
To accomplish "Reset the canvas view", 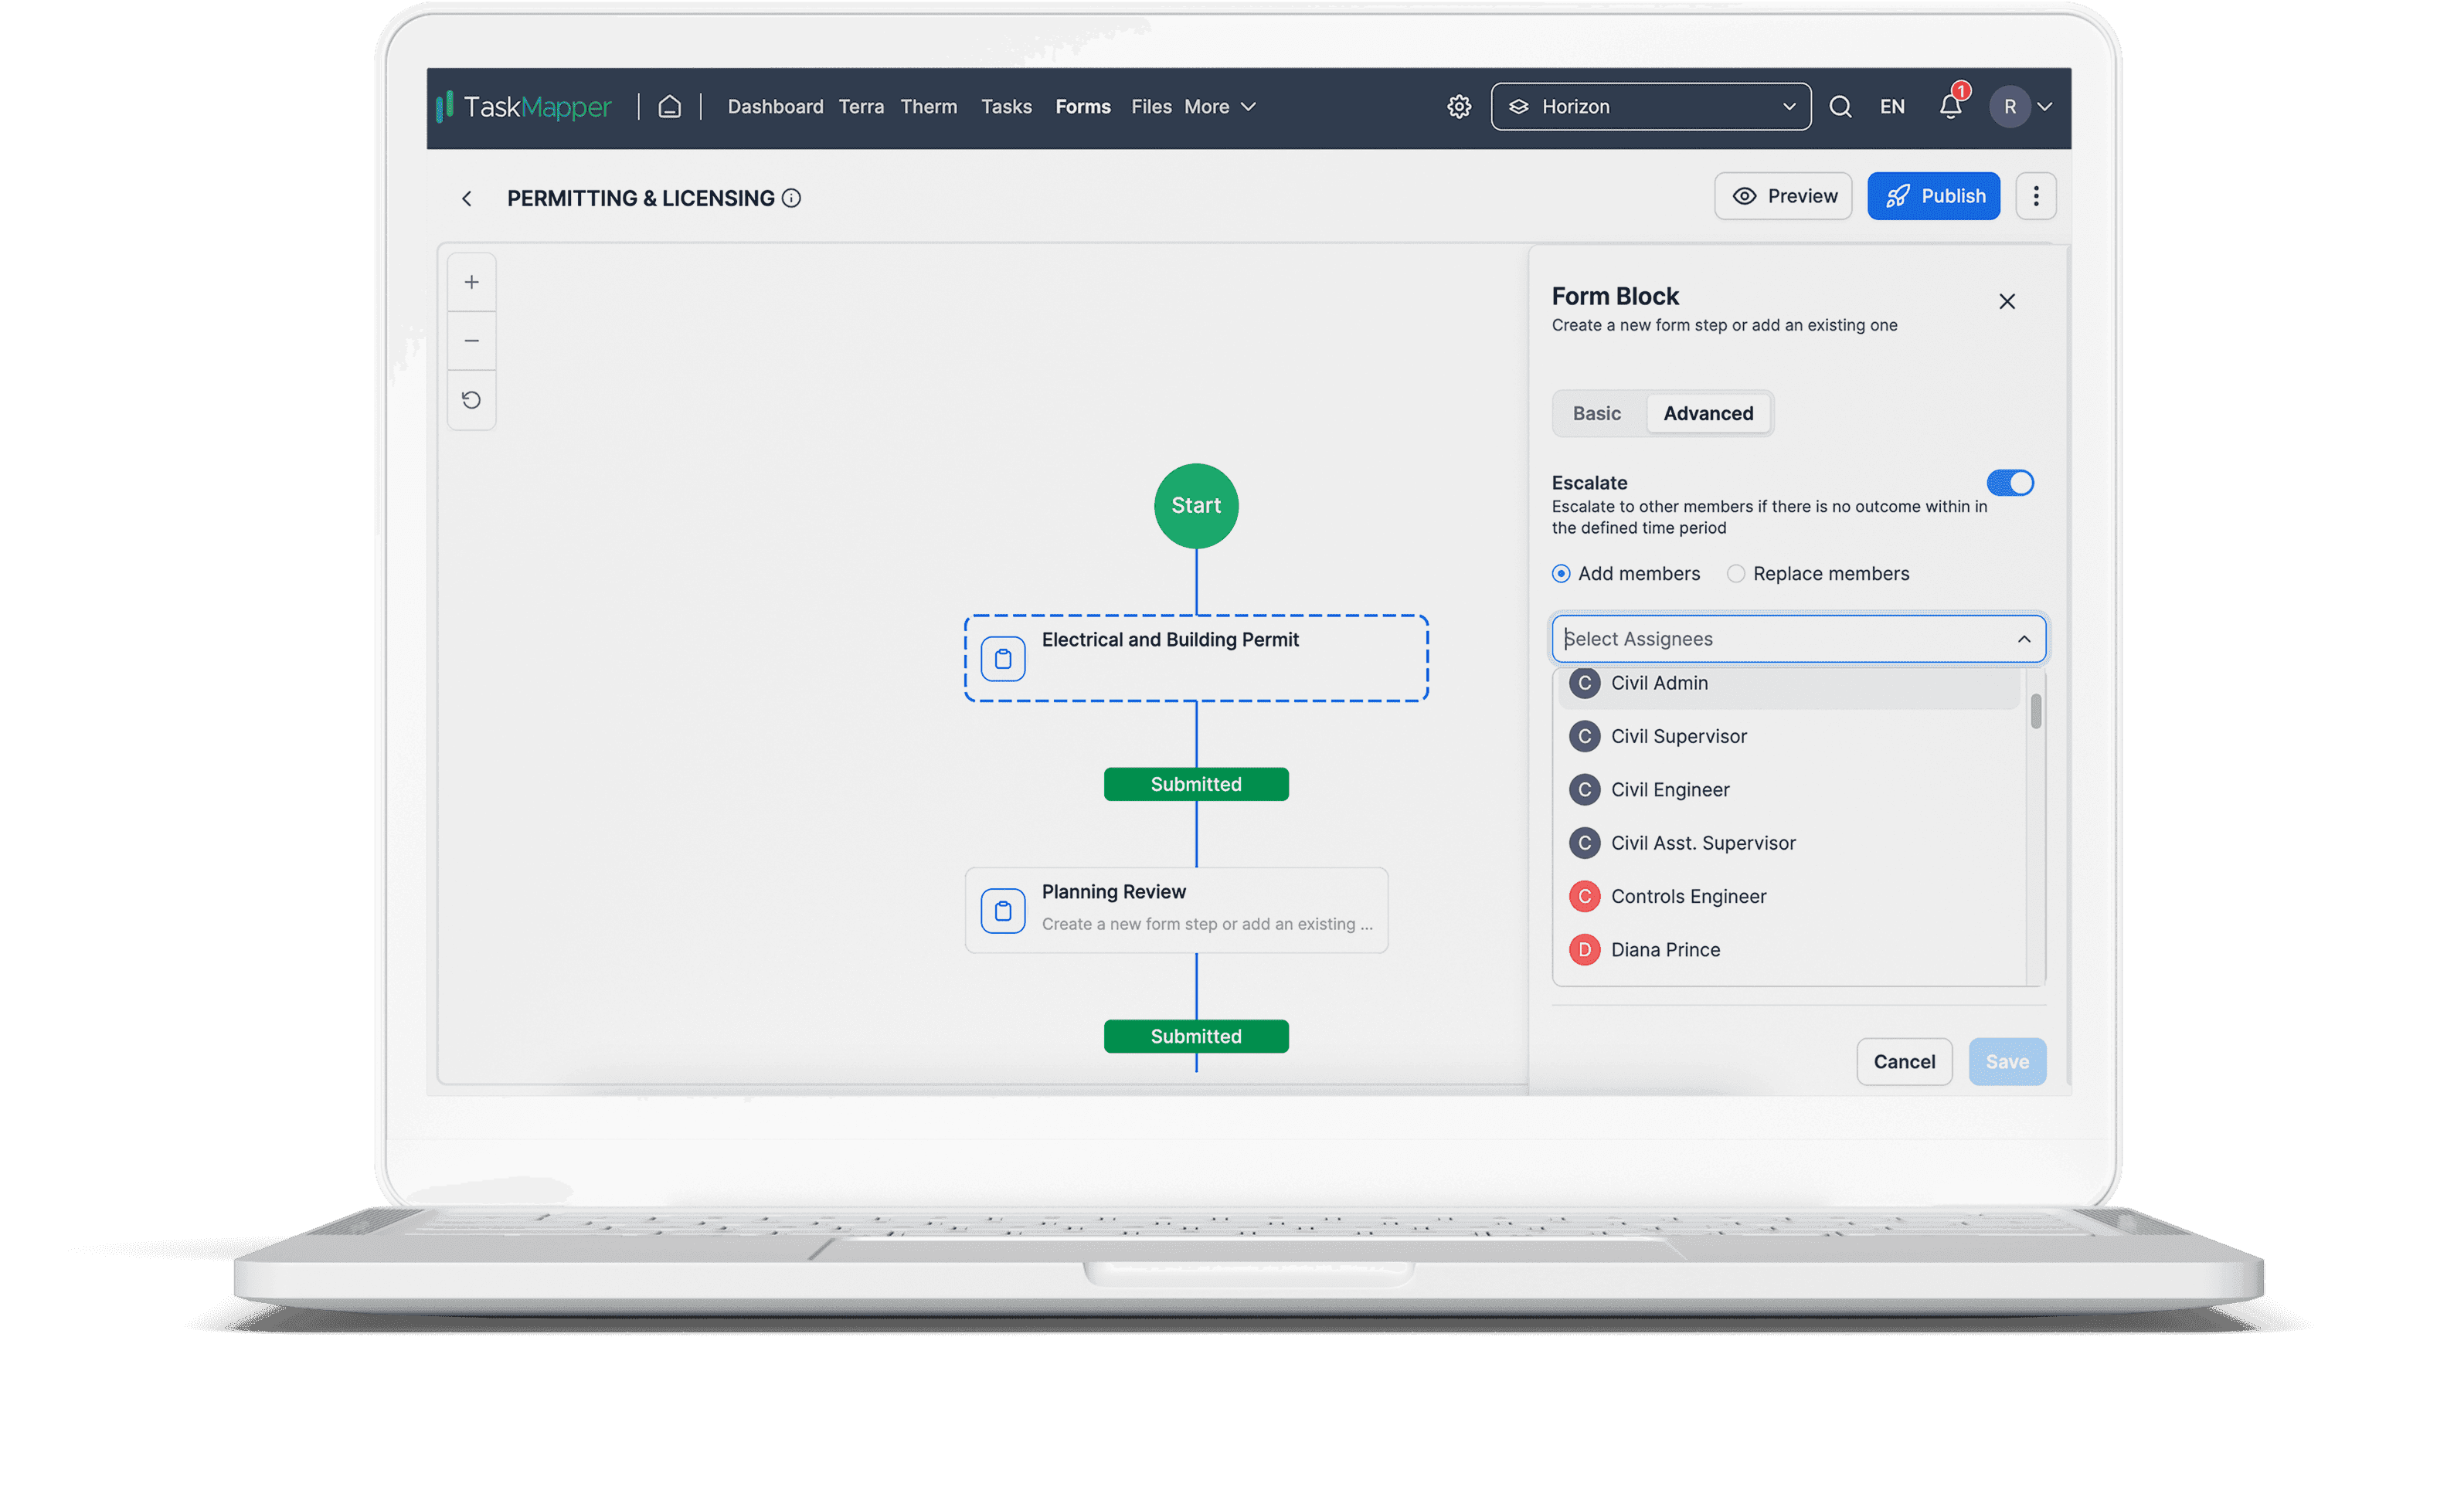I will coord(471,400).
